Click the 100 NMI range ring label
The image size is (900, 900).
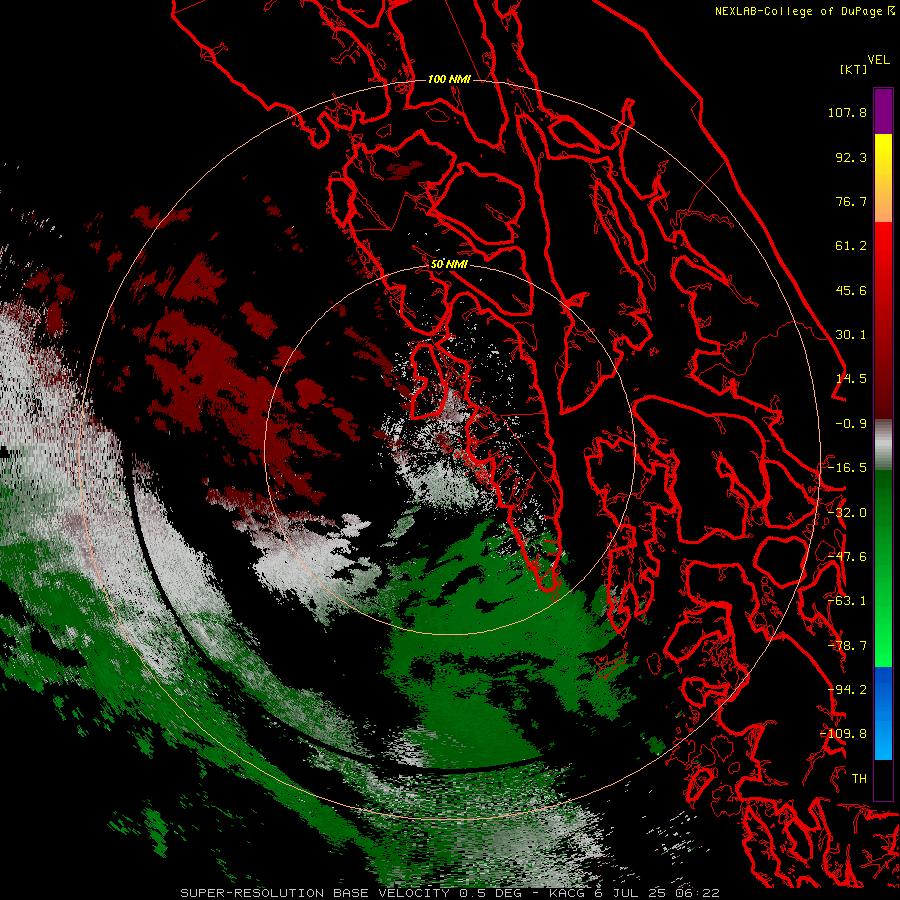point(449,79)
